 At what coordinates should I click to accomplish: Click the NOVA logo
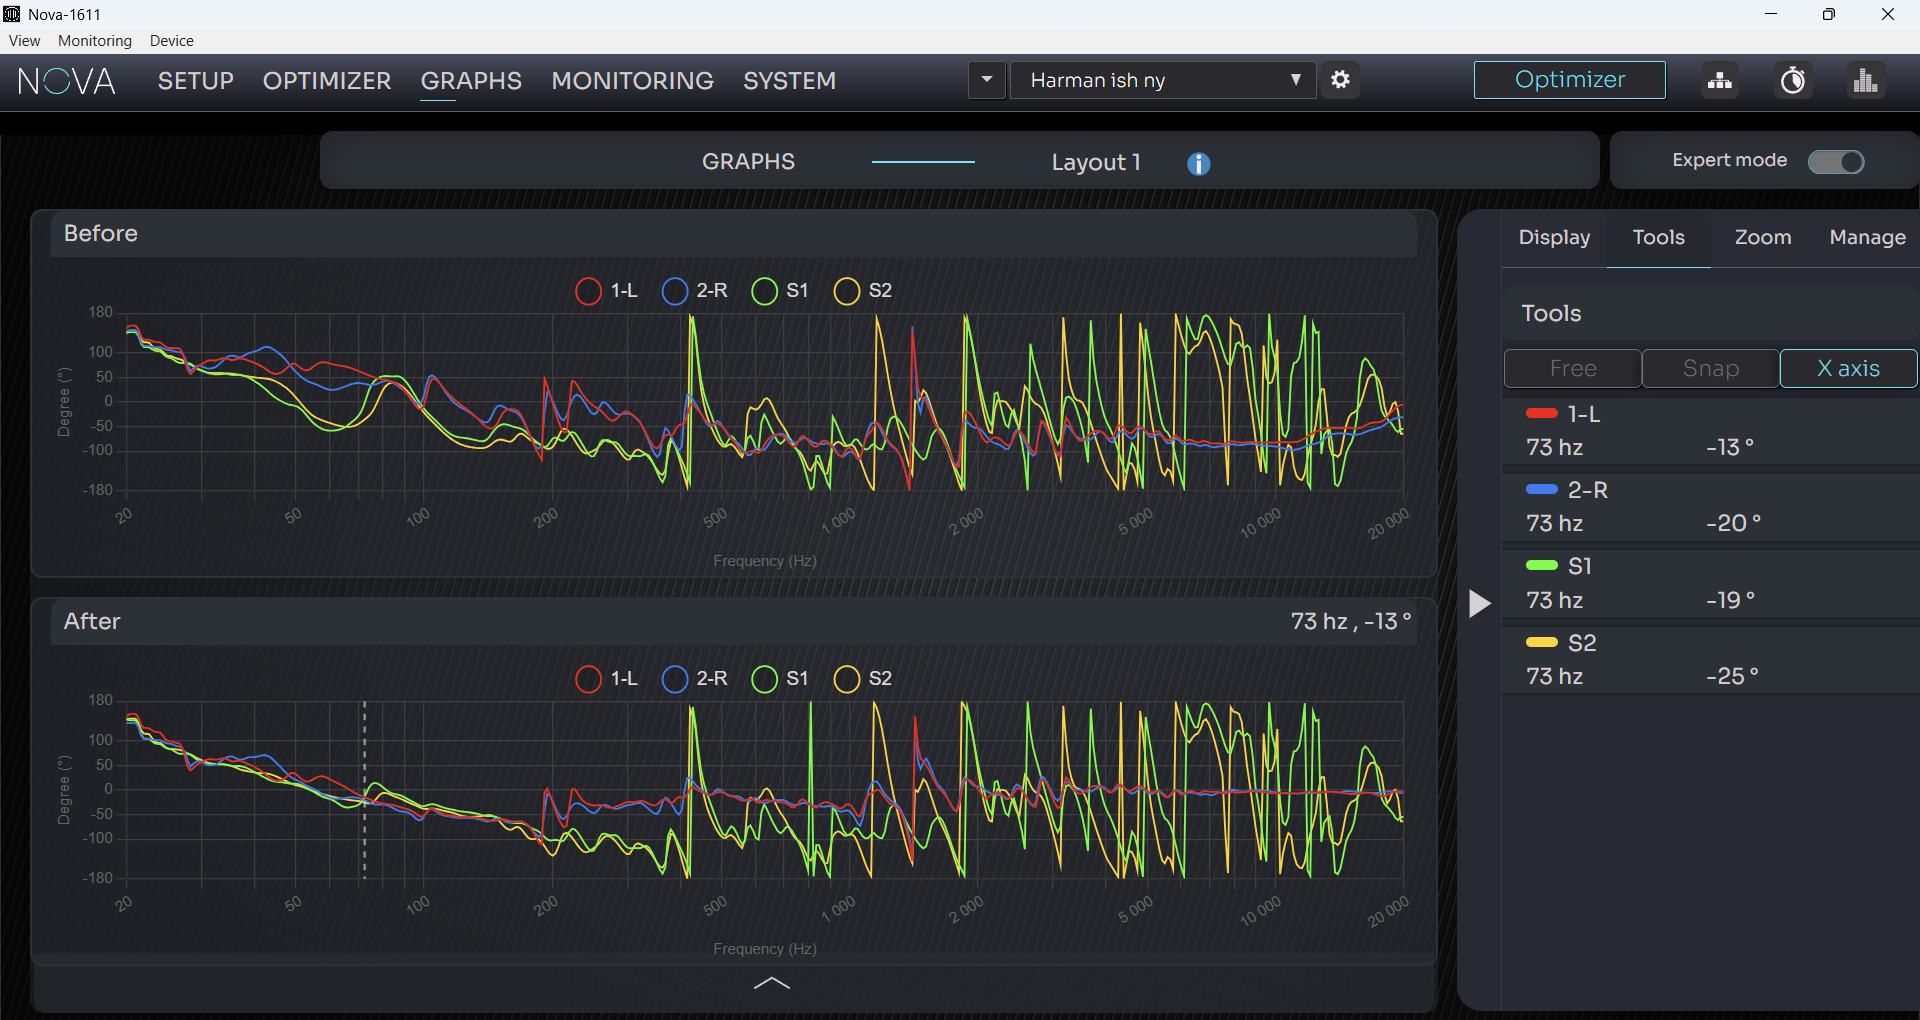click(67, 81)
